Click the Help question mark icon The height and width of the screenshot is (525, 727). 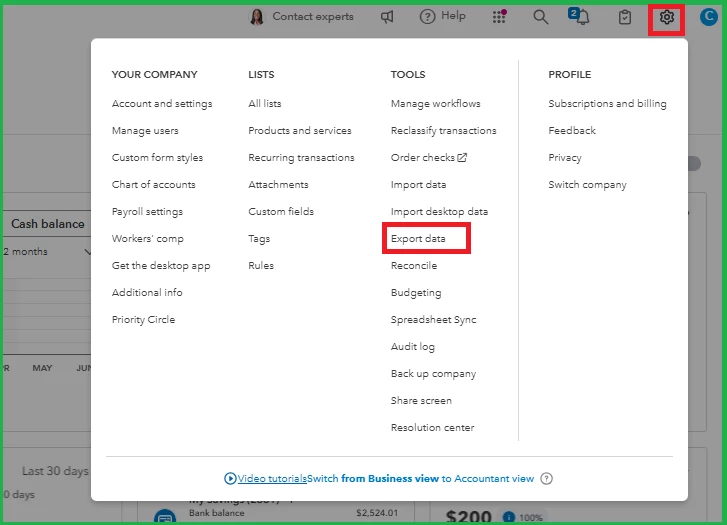click(427, 17)
